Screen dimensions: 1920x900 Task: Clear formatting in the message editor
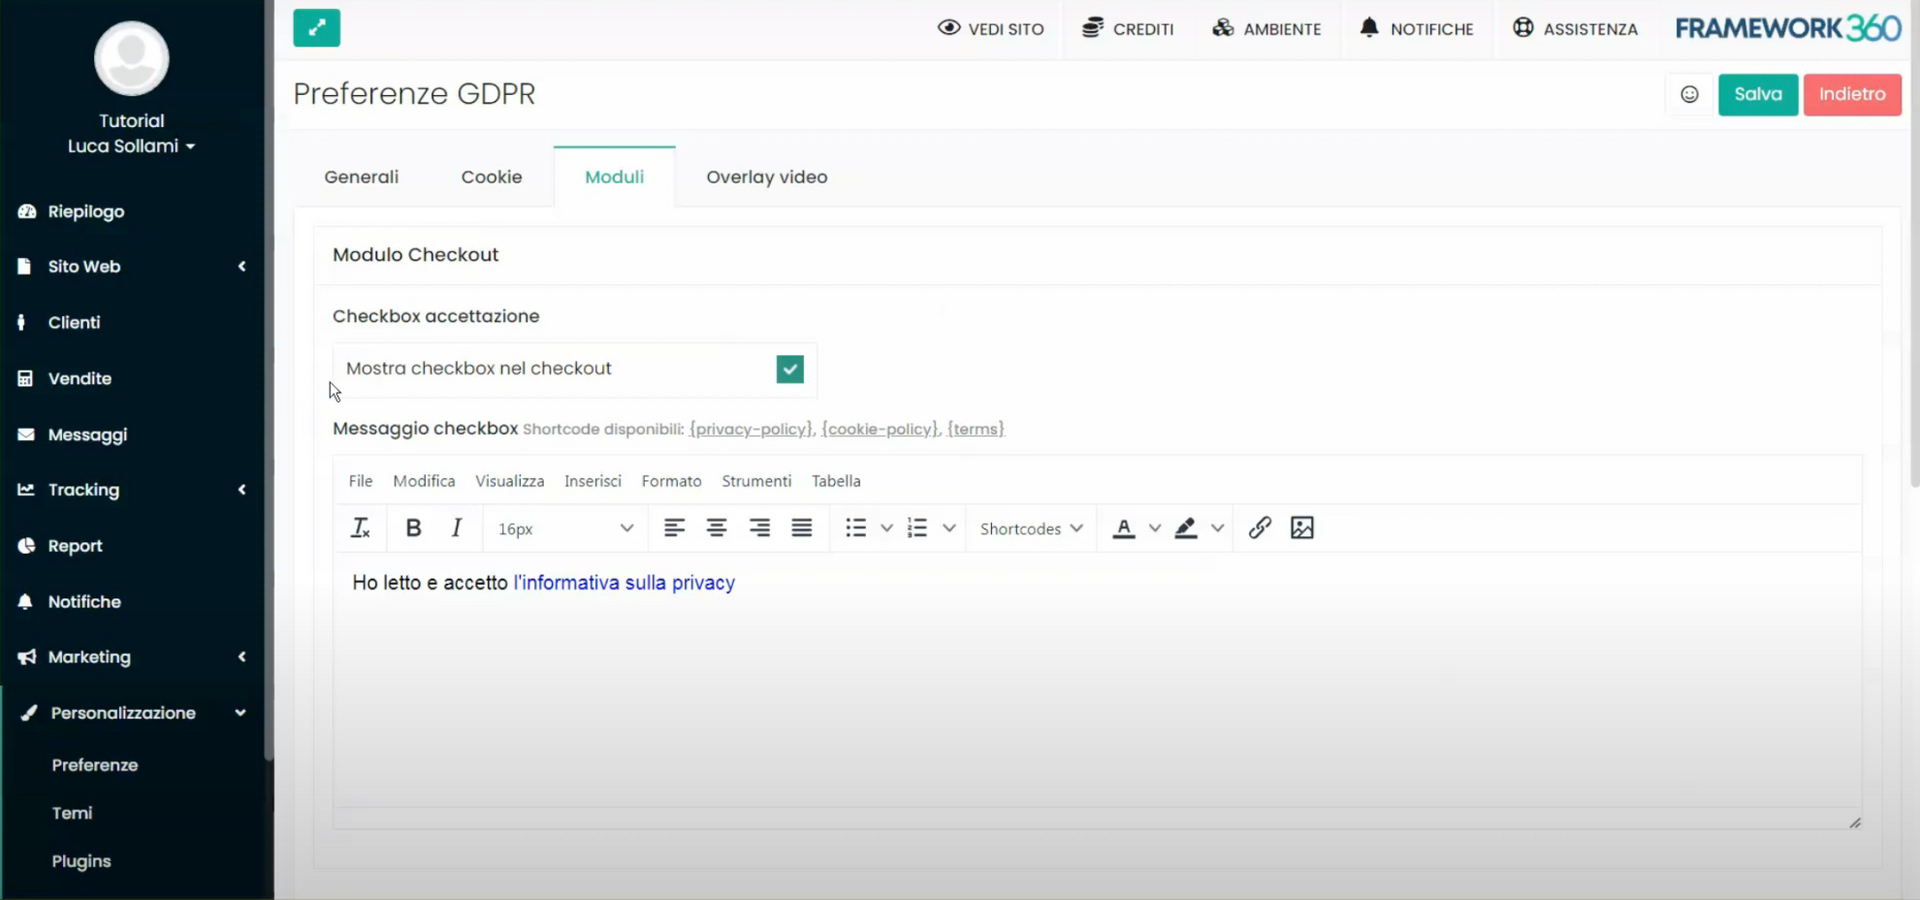[x=360, y=528]
